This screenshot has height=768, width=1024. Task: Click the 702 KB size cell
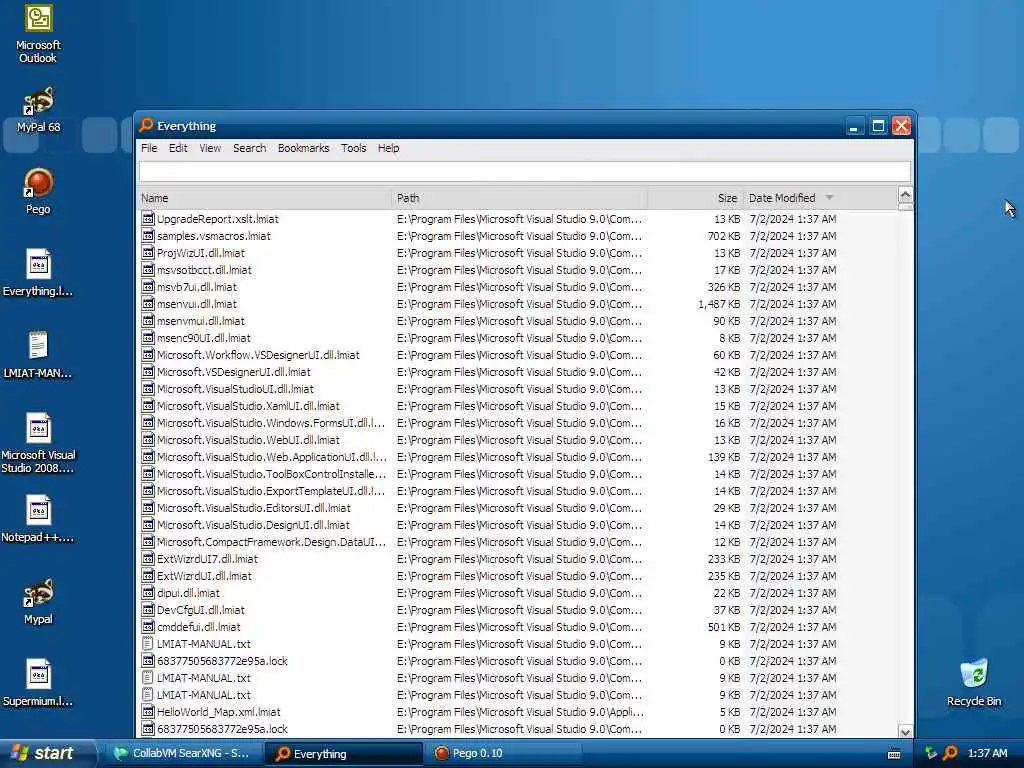tap(724, 236)
